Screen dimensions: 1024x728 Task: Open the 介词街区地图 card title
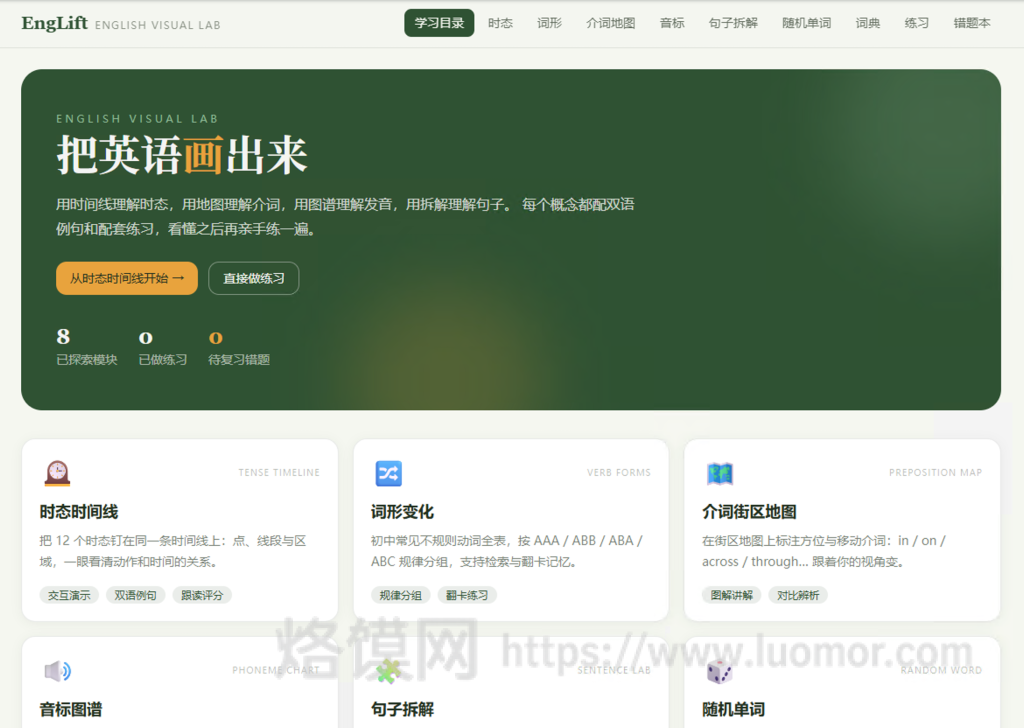pyautogui.click(x=749, y=512)
